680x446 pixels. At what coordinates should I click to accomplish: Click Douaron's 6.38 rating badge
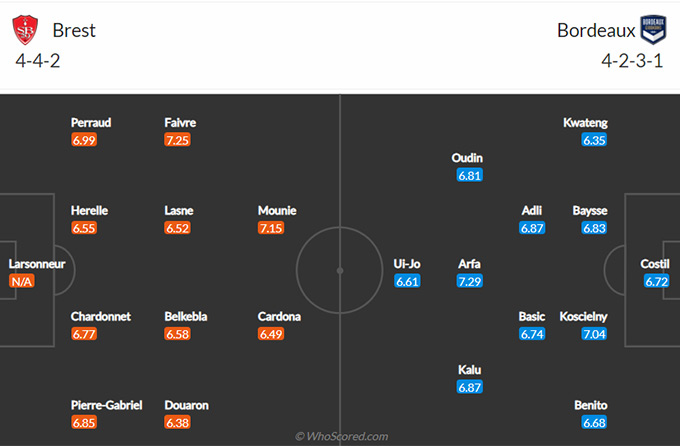177,423
